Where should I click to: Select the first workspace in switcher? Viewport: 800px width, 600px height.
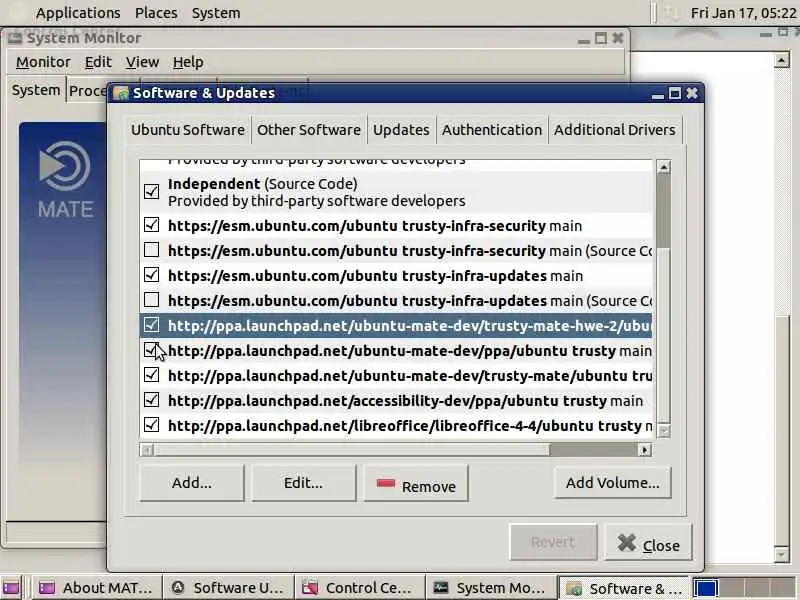706,588
